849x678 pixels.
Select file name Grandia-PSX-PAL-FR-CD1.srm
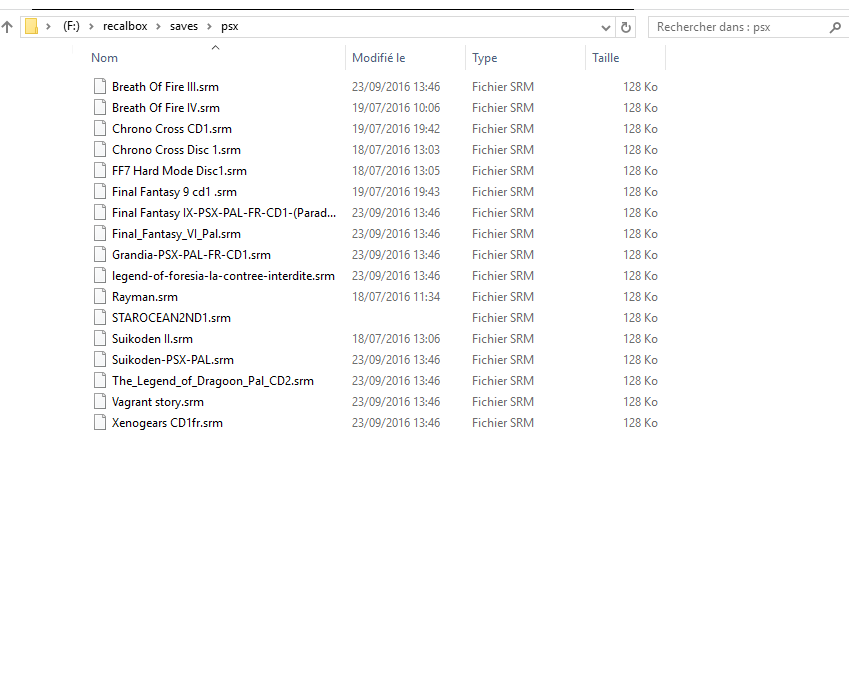[x=191, y=255]
